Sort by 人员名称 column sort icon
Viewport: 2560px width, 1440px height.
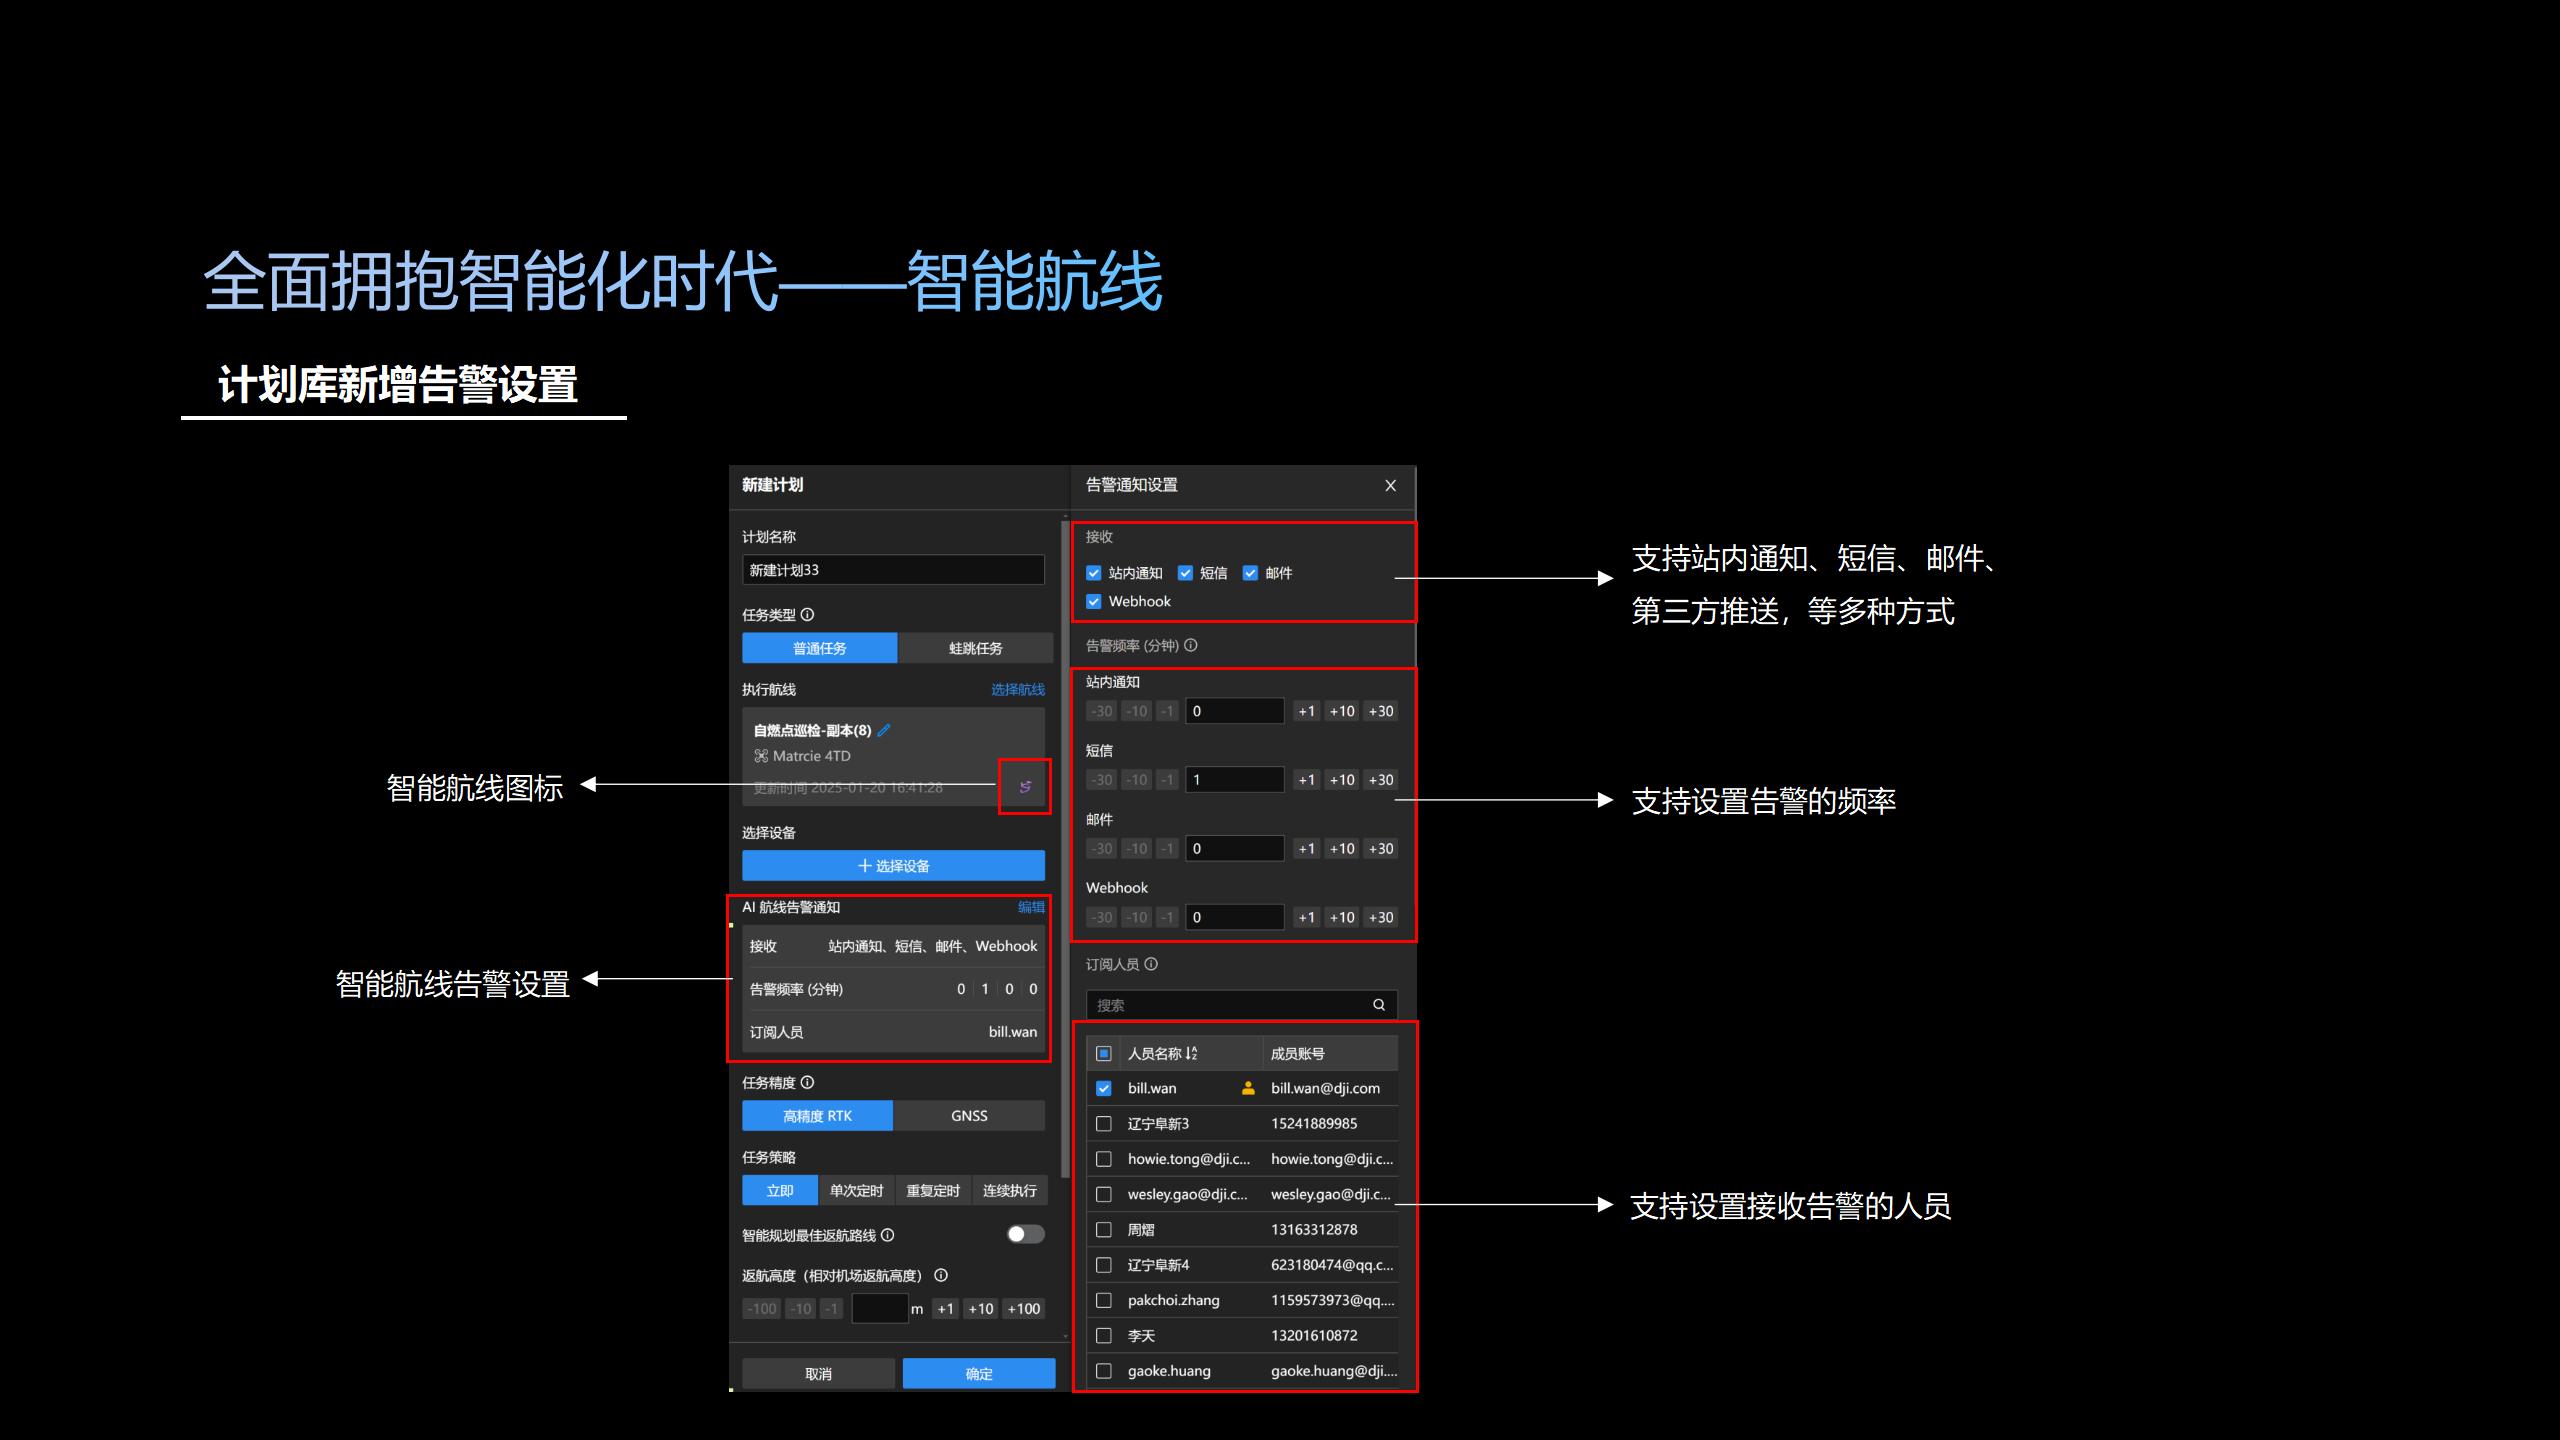coord(1191,1054)
